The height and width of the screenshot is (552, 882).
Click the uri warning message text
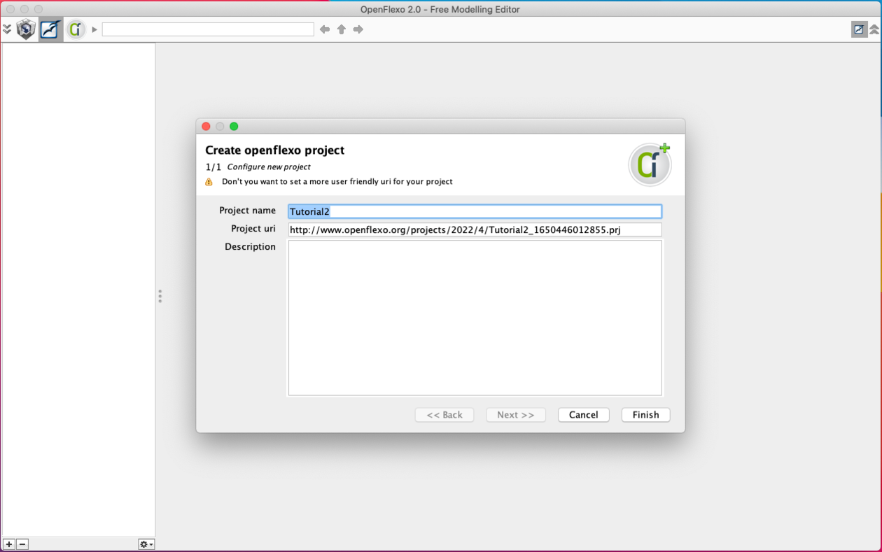[x=337, y=182]
